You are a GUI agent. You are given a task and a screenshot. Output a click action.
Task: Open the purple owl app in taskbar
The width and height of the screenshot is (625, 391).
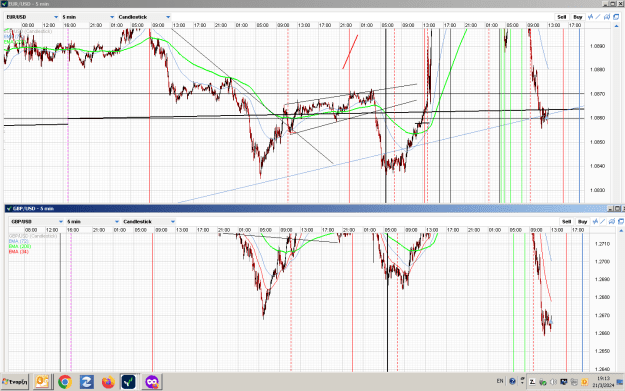click(152, 382)
